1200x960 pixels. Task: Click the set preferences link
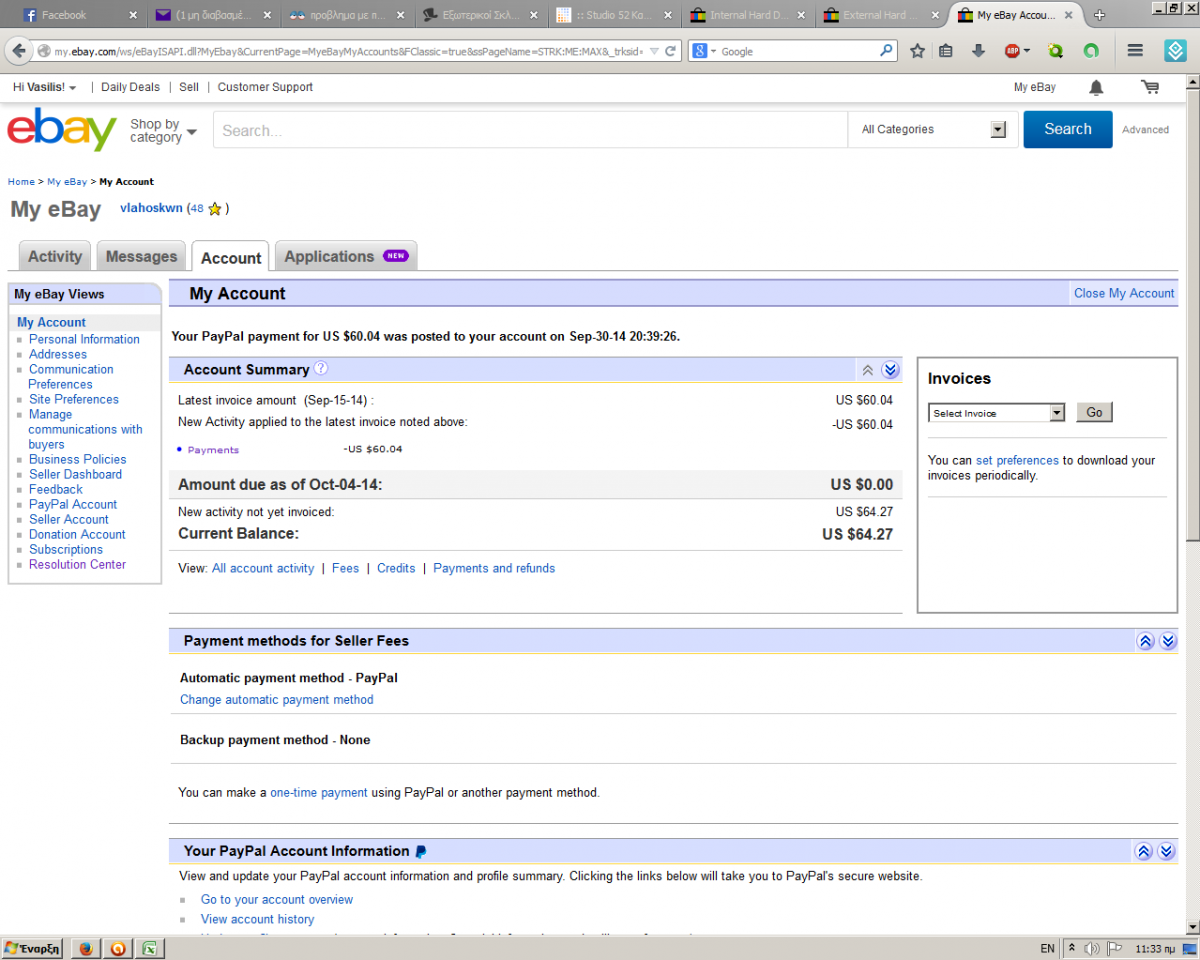pos(1017,460)
